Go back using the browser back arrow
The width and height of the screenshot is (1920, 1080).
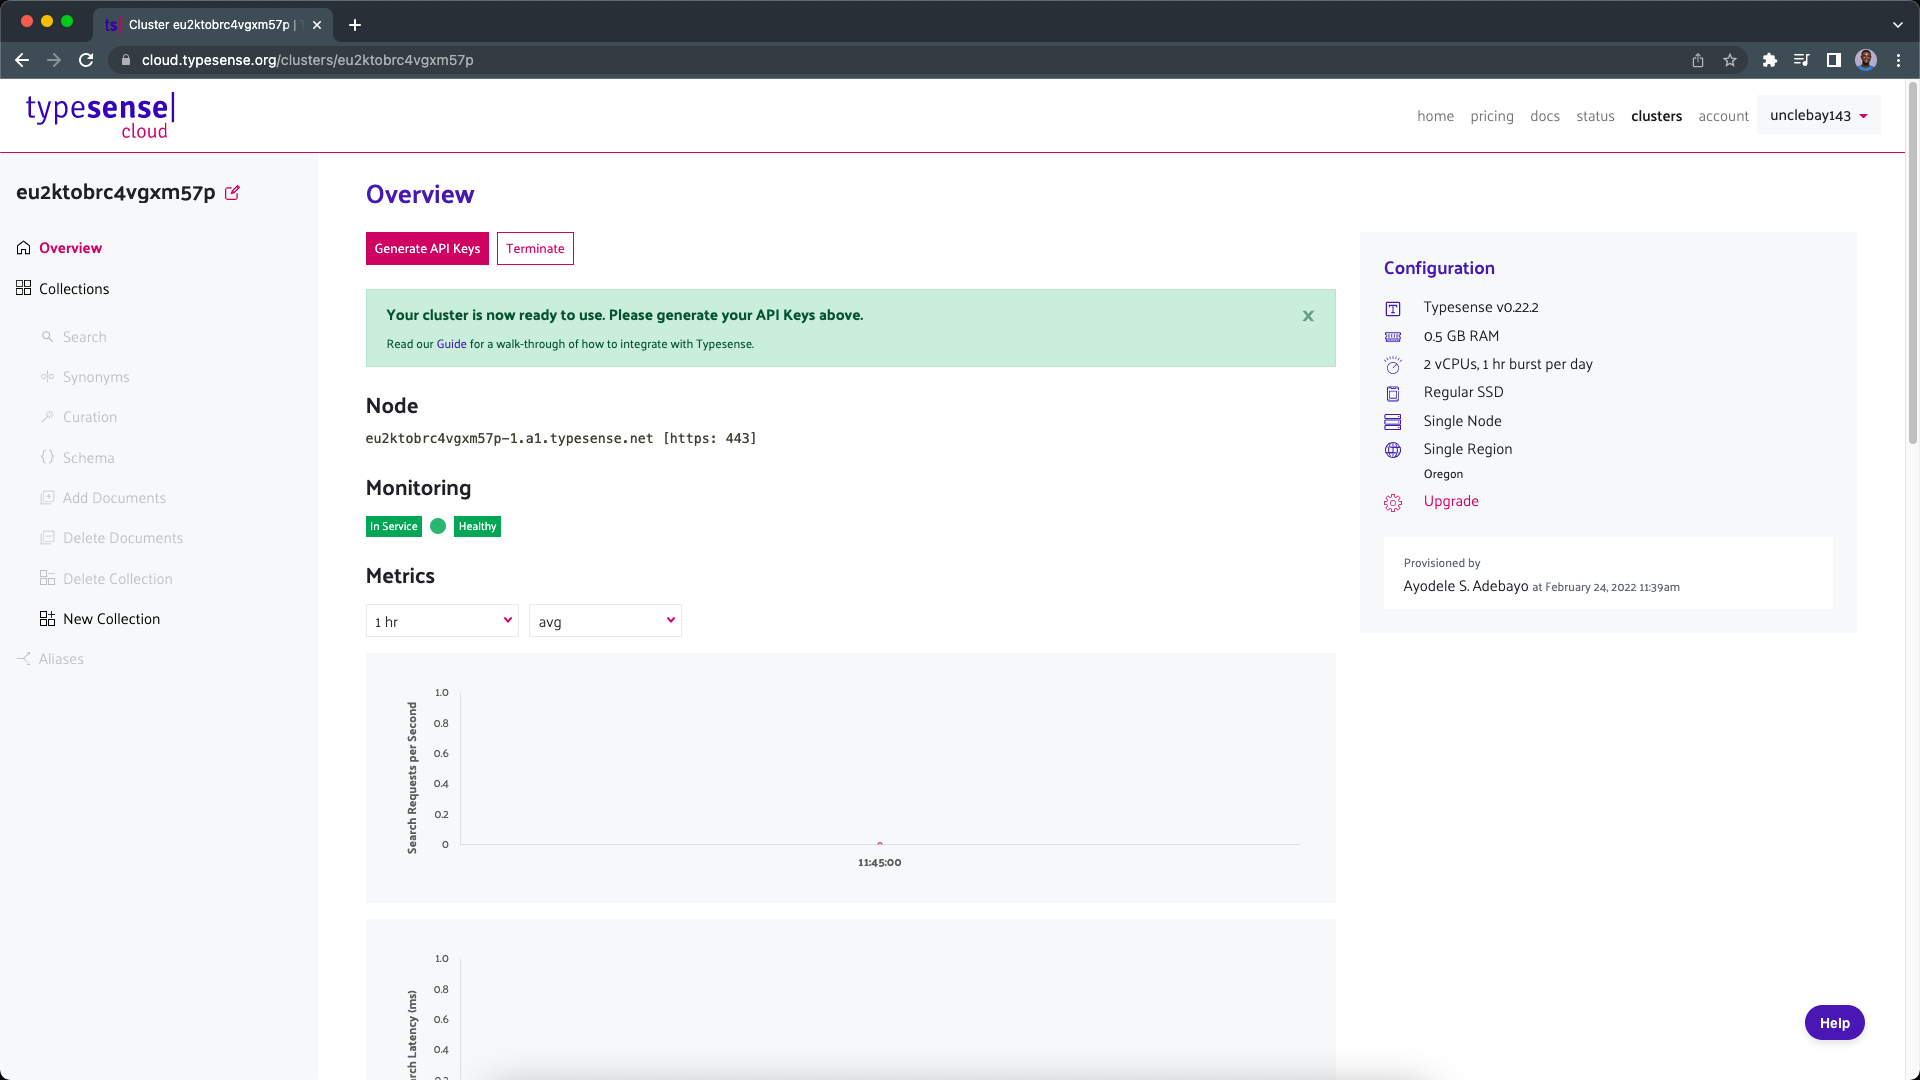pos(22,60)
